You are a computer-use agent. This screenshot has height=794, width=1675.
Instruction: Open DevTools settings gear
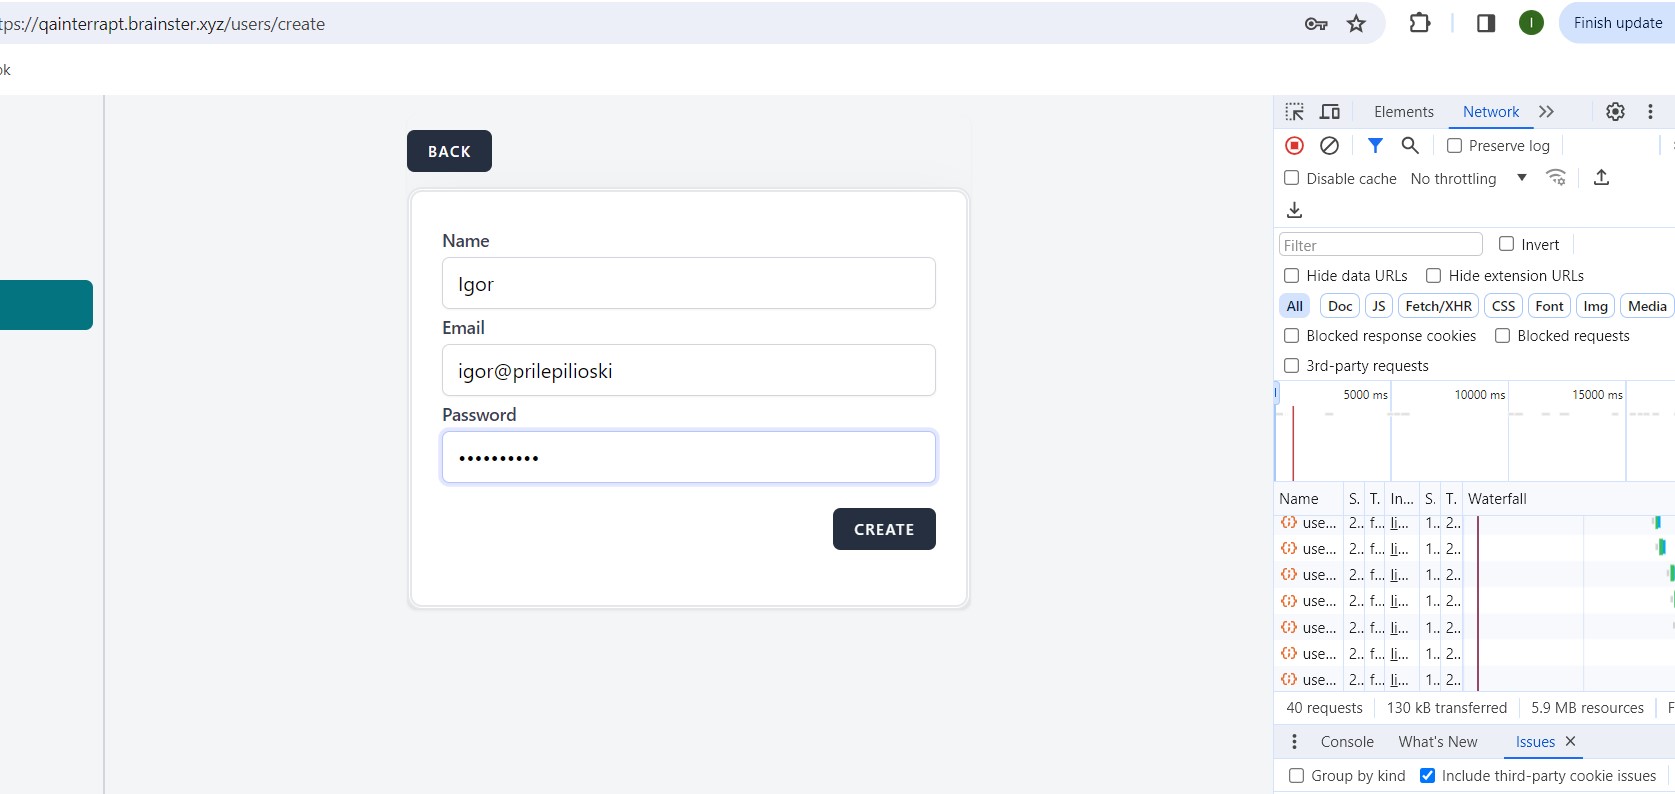[1615, 112]
